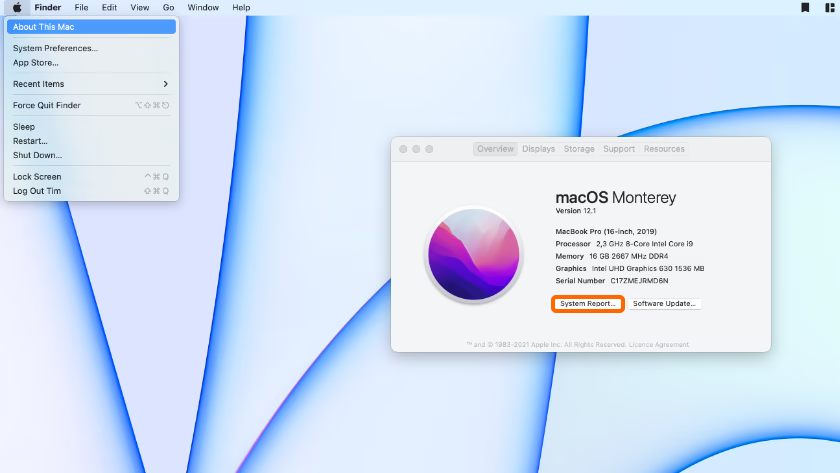The image size is (840, 473).
Task: Expand the Recent Items submenu arrow
Action: [x=166, y=84]
